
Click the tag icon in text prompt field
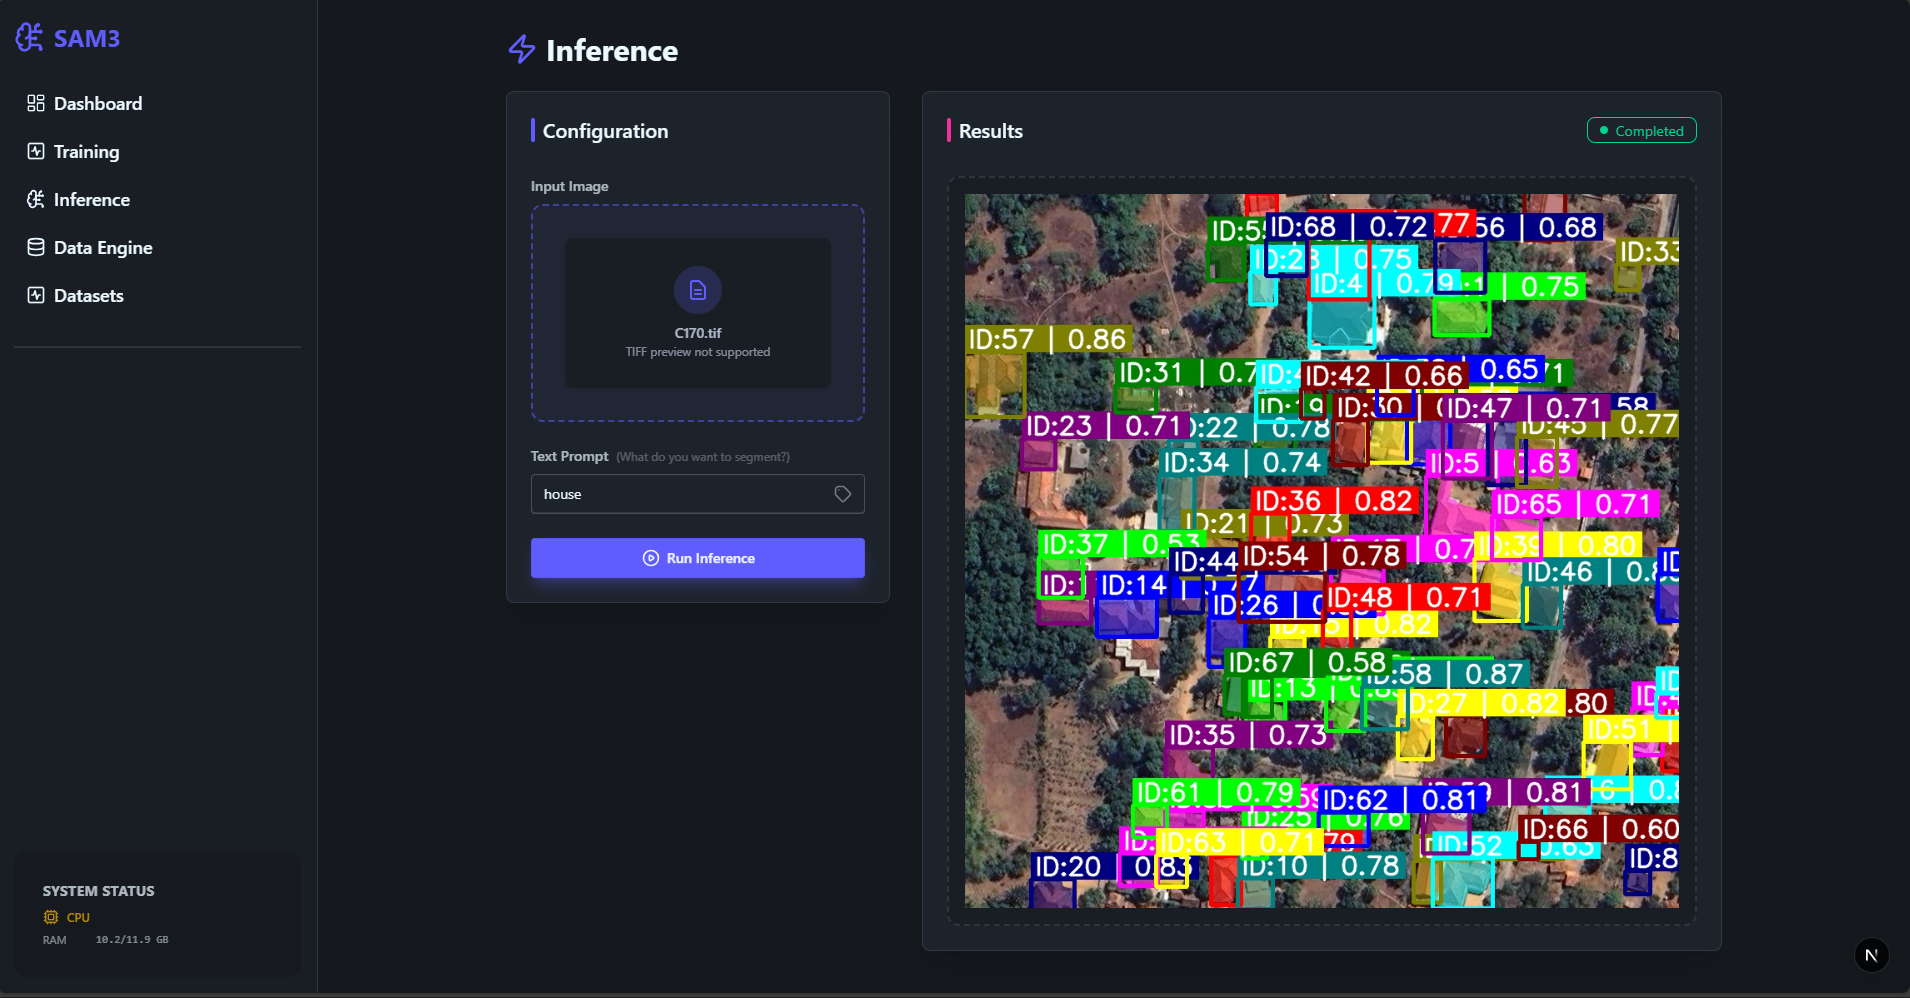[x=843, y=494]
